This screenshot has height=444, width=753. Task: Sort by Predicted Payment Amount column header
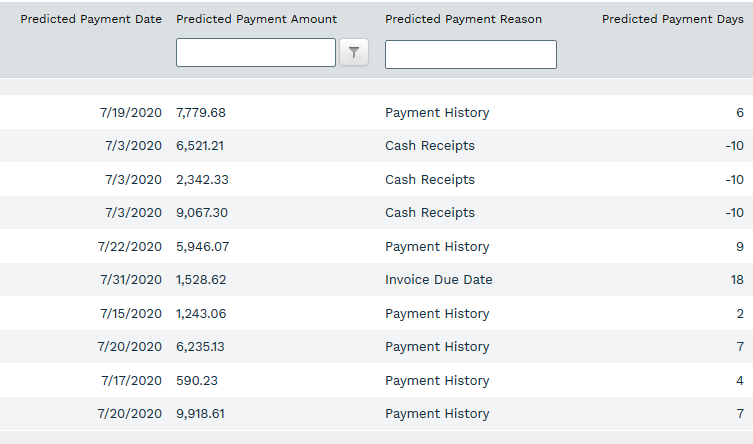pyautogui.click(x=256, y=19)
